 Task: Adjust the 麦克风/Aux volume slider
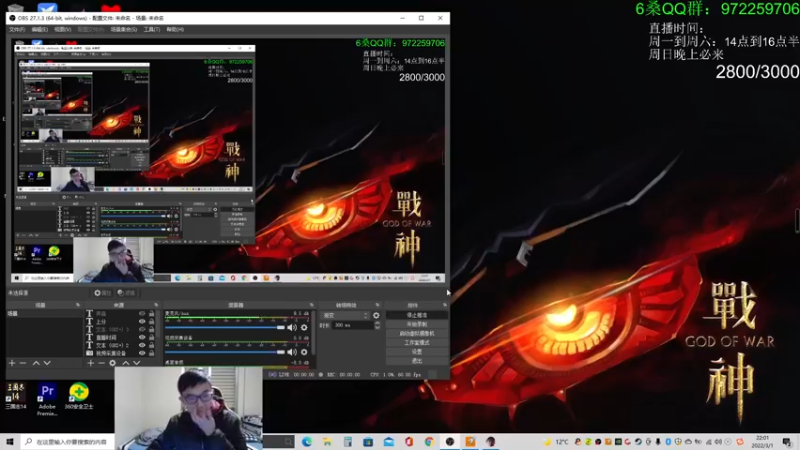(225, 328)
